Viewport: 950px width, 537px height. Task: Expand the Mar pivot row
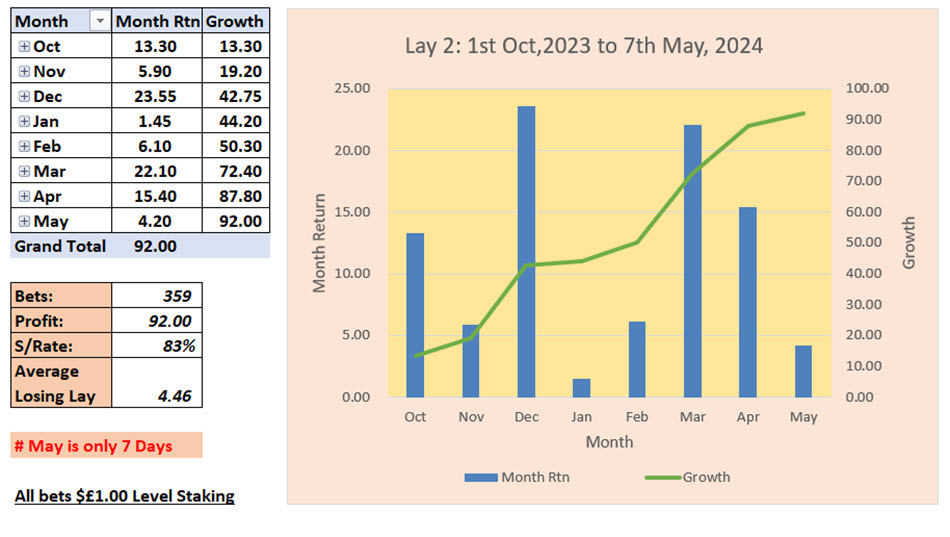(x=24, y=171)
